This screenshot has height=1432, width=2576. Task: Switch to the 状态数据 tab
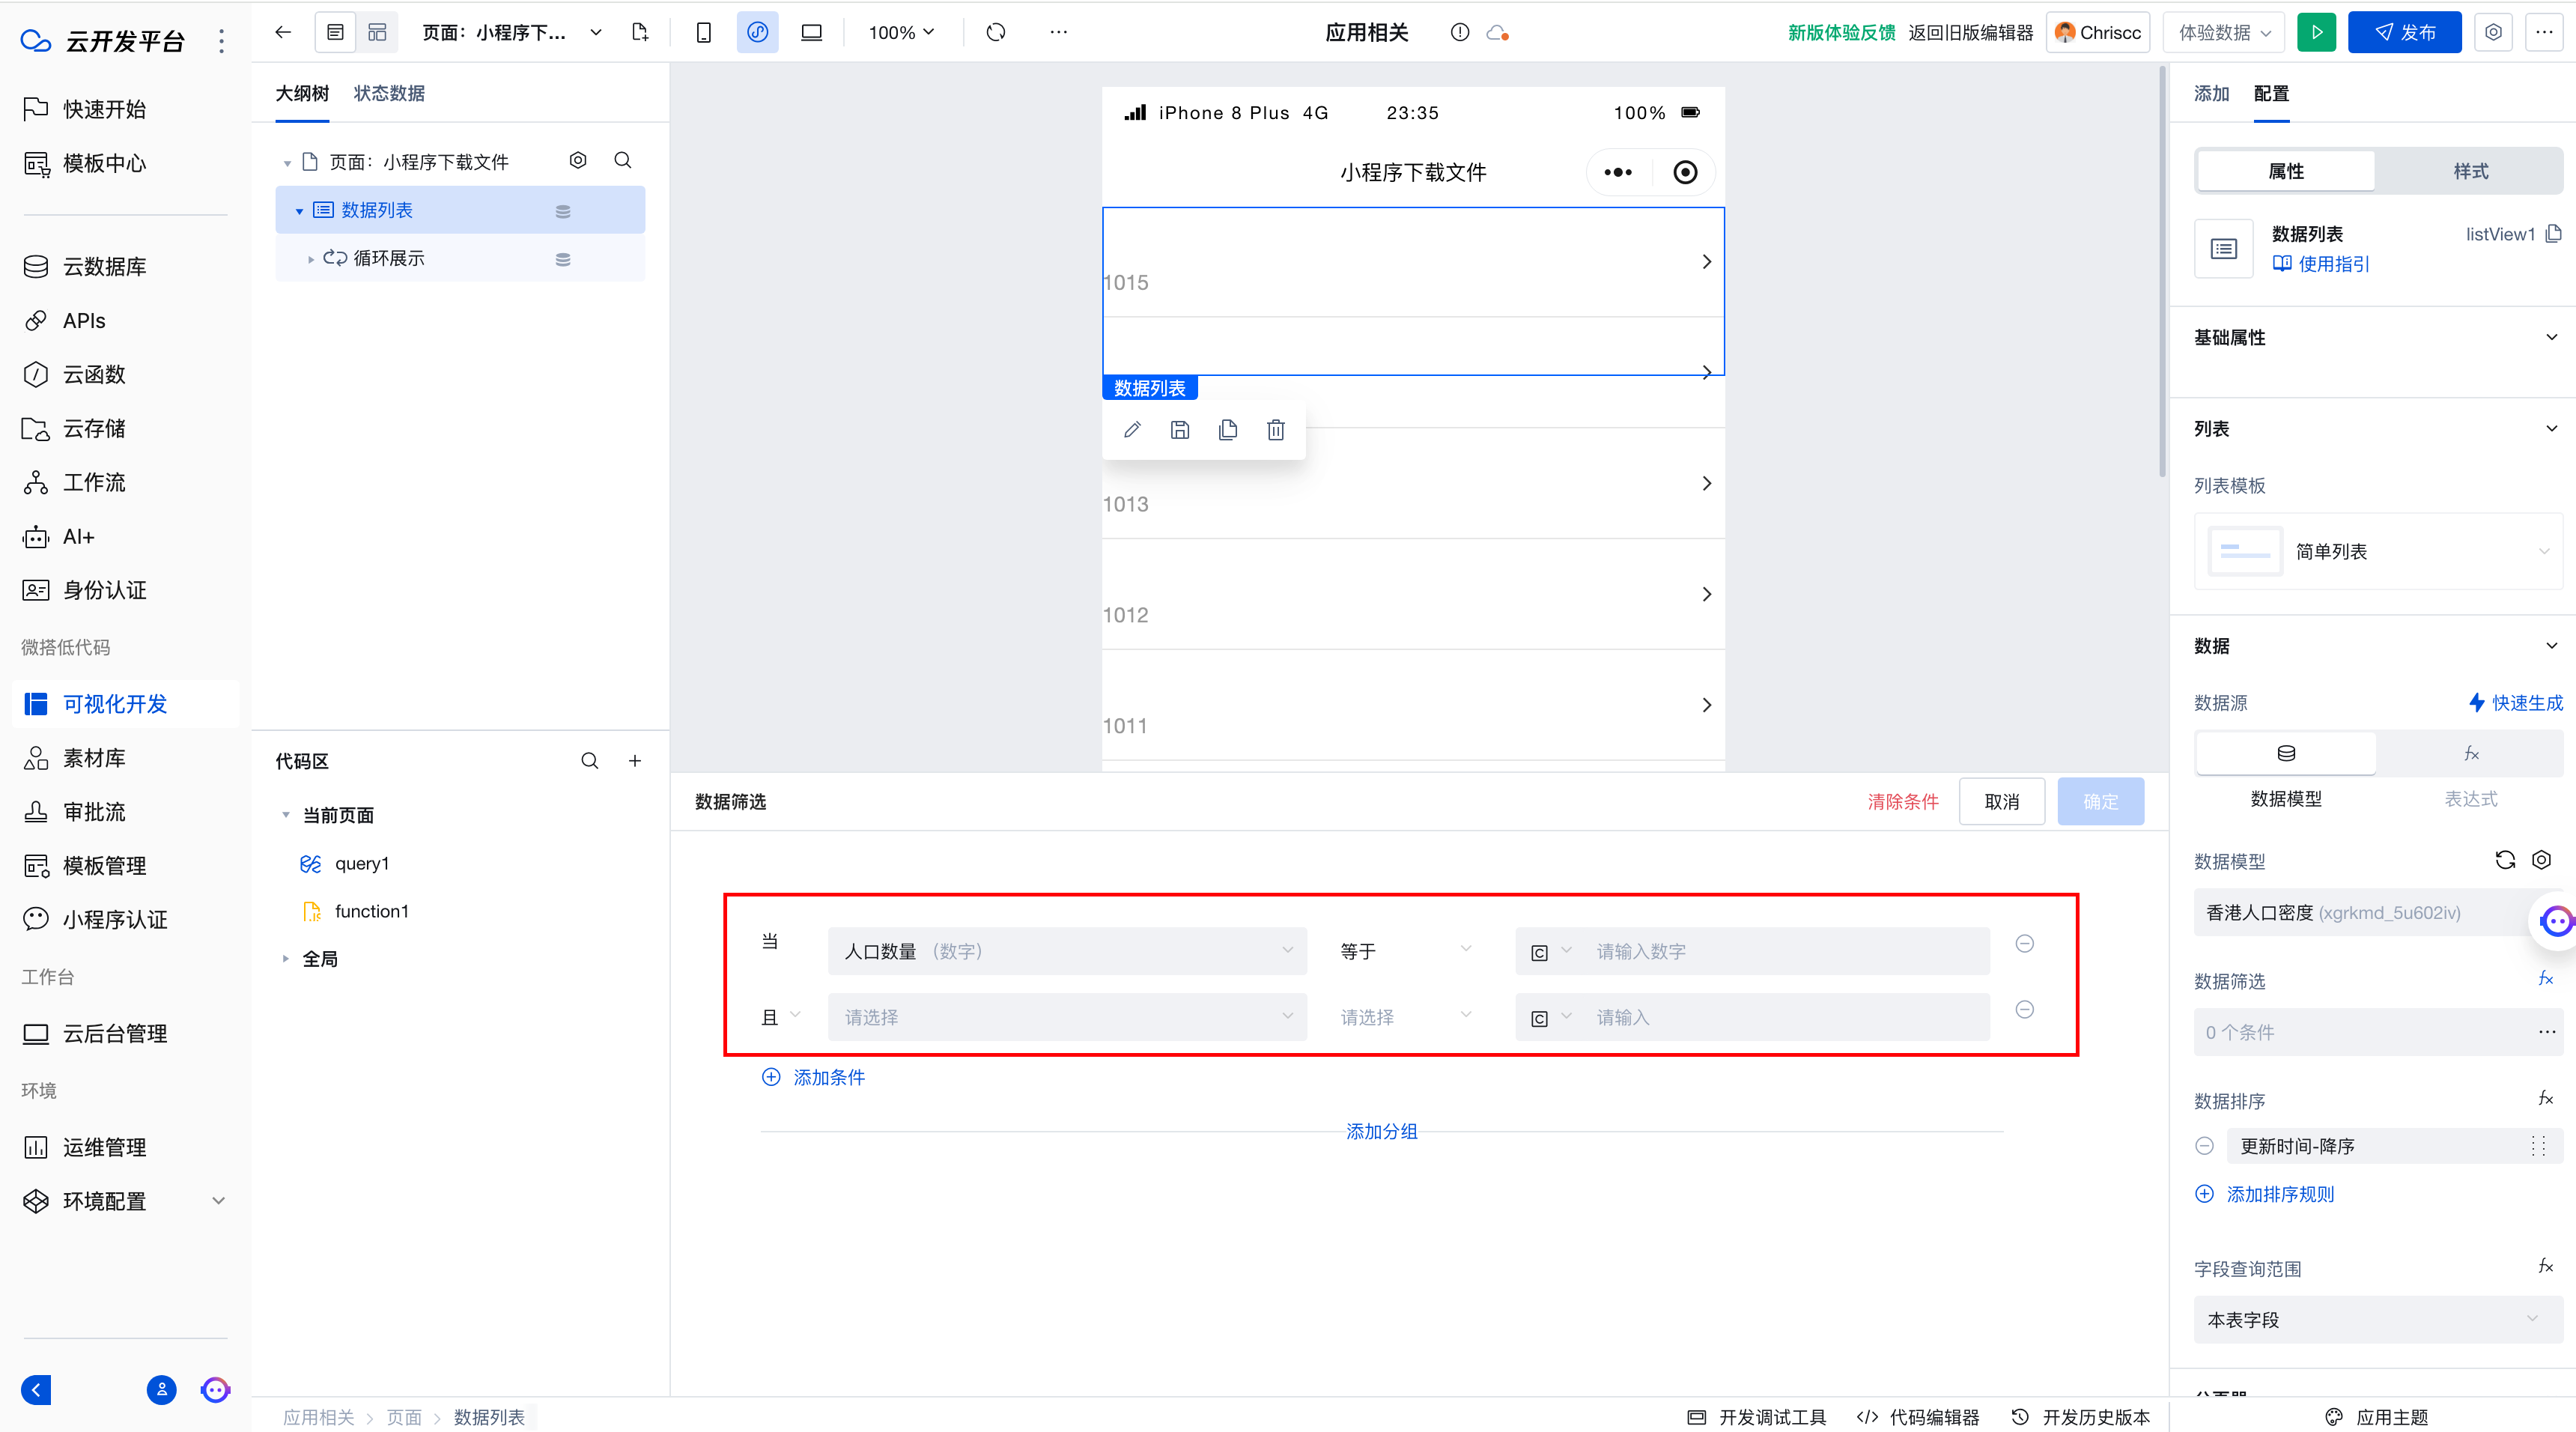pyautogui.click(x=389, y=93)
